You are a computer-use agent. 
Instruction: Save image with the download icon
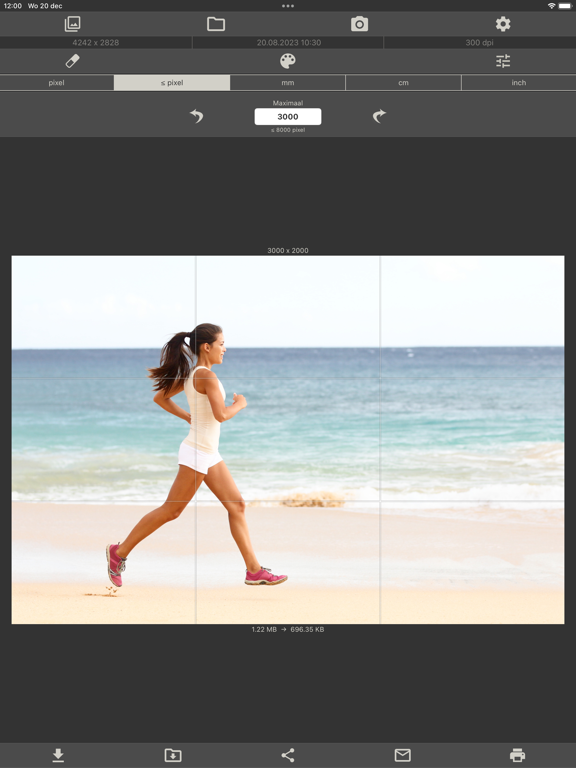pos(58,755)
